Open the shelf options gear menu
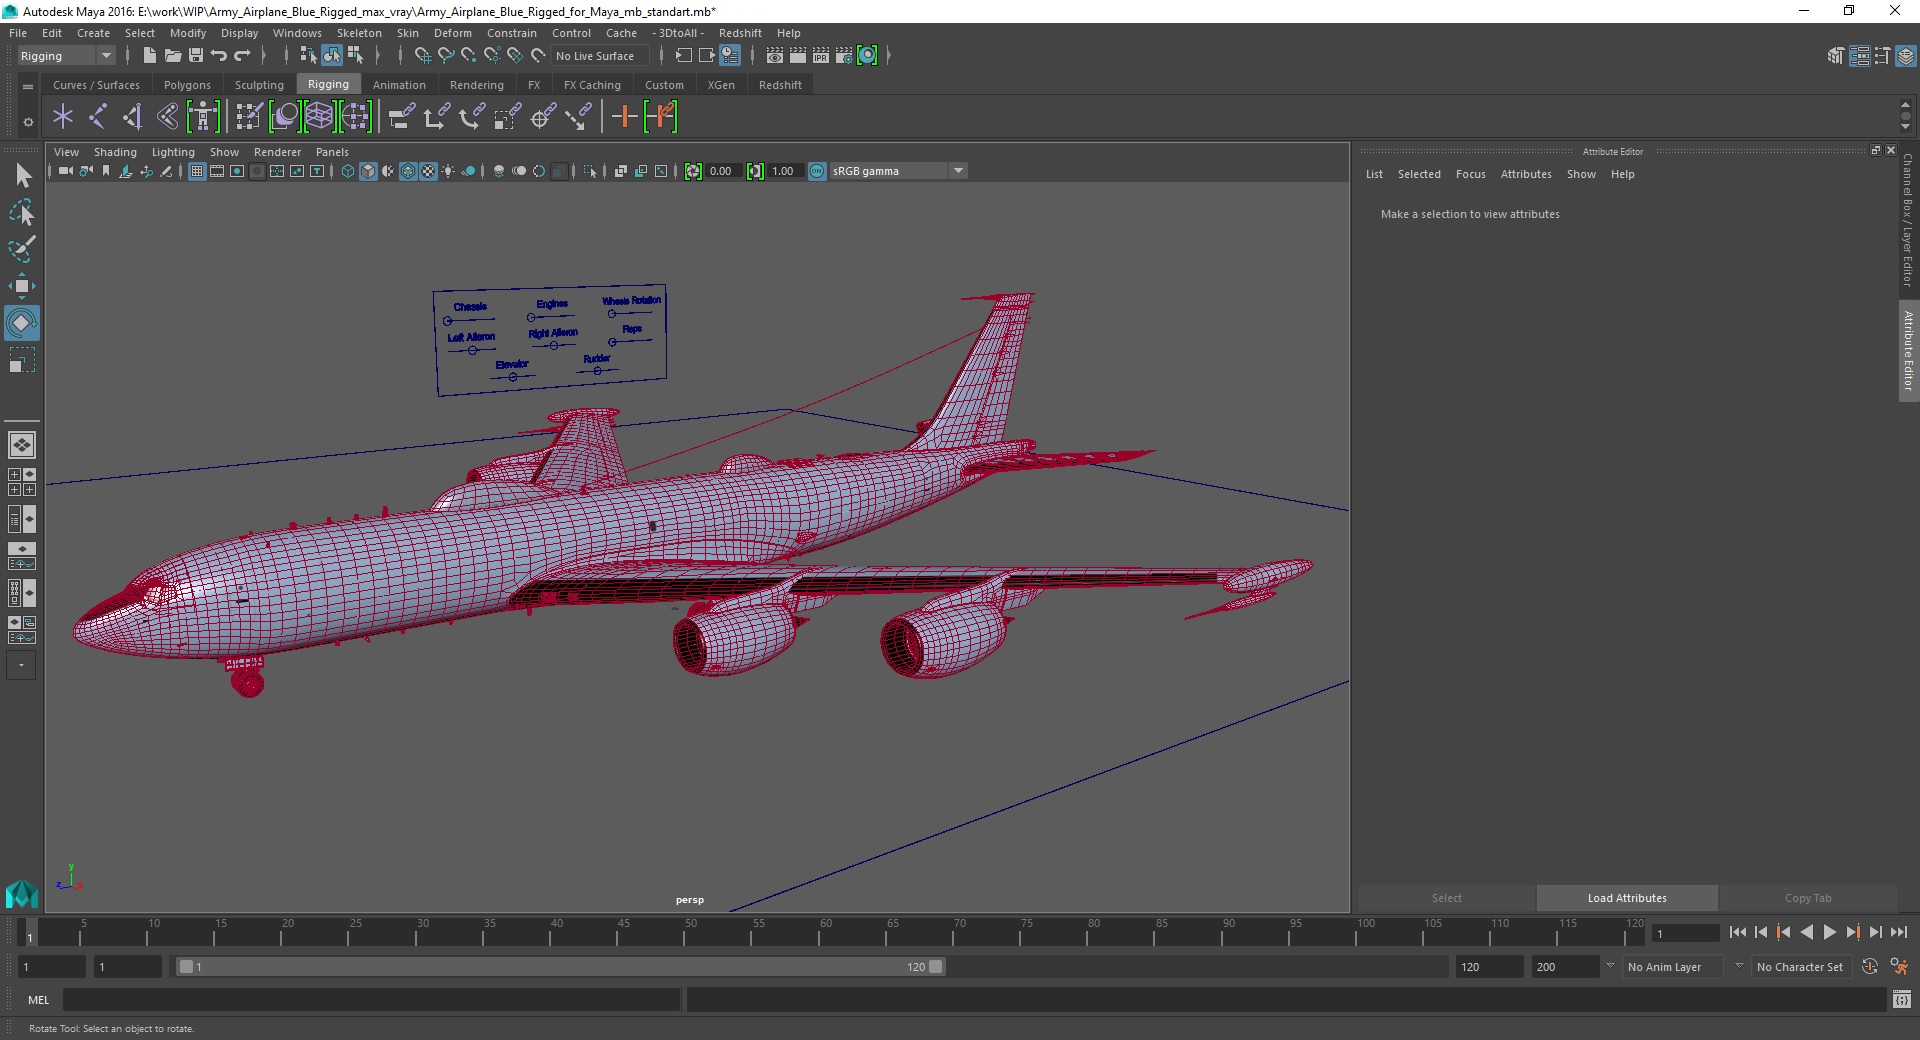 (x=28, y=122)
